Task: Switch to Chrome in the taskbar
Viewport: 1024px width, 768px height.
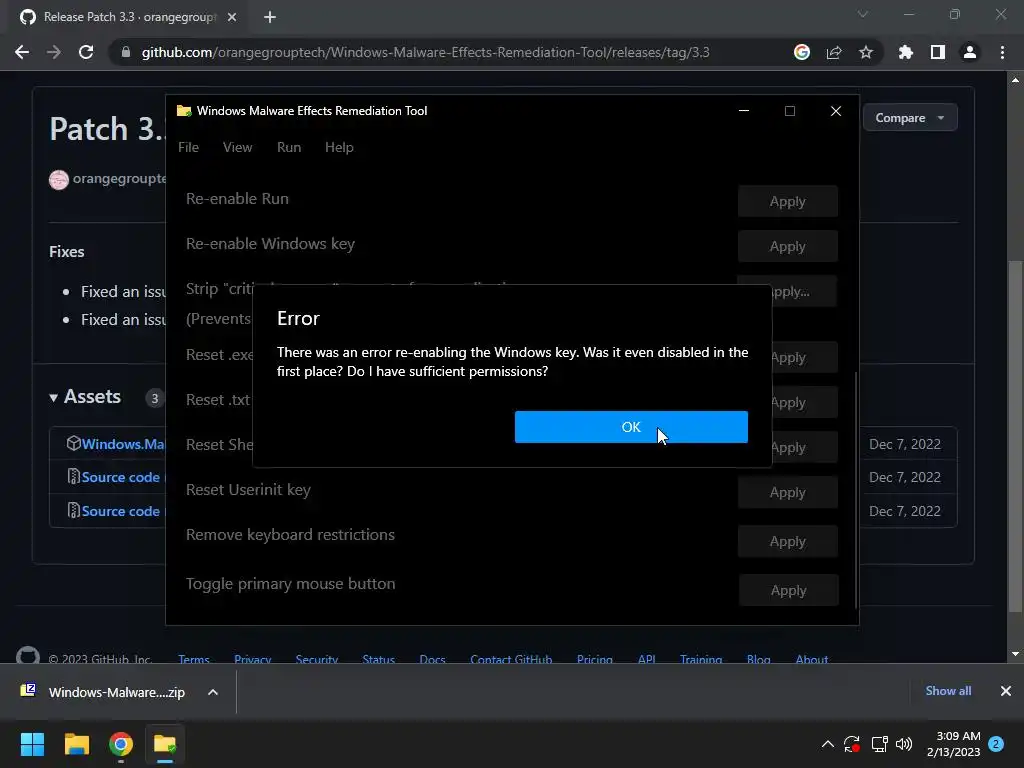Action: pyautogui.click(x=121, y=744)
